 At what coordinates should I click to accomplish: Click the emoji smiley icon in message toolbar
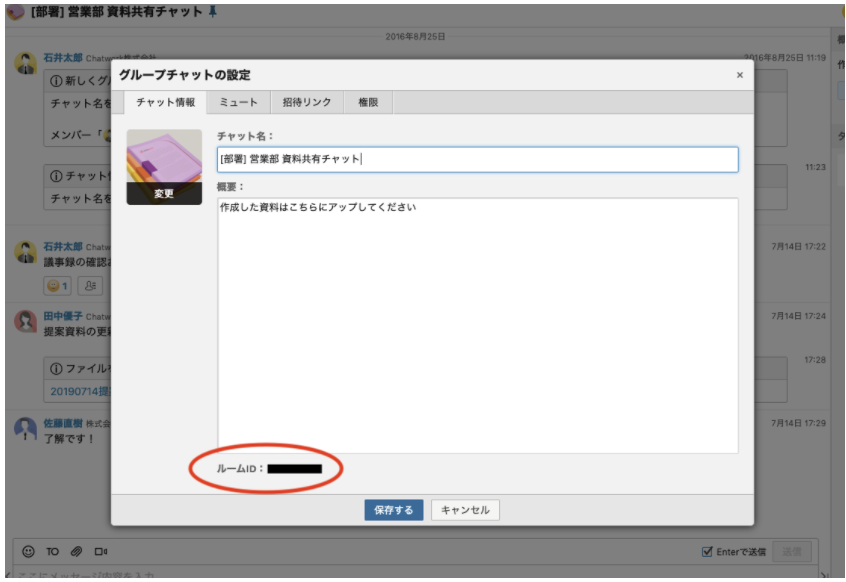[28, 551]
